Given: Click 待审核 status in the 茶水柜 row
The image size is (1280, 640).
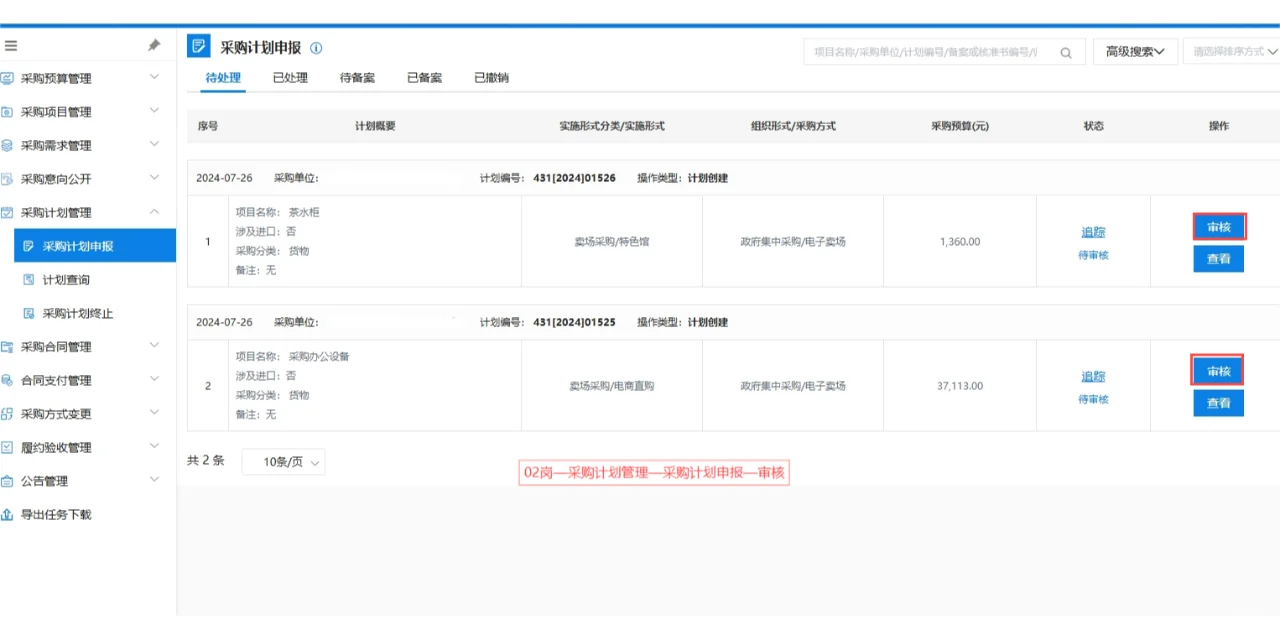Looking at the screenshot, I should [1093, 255].
